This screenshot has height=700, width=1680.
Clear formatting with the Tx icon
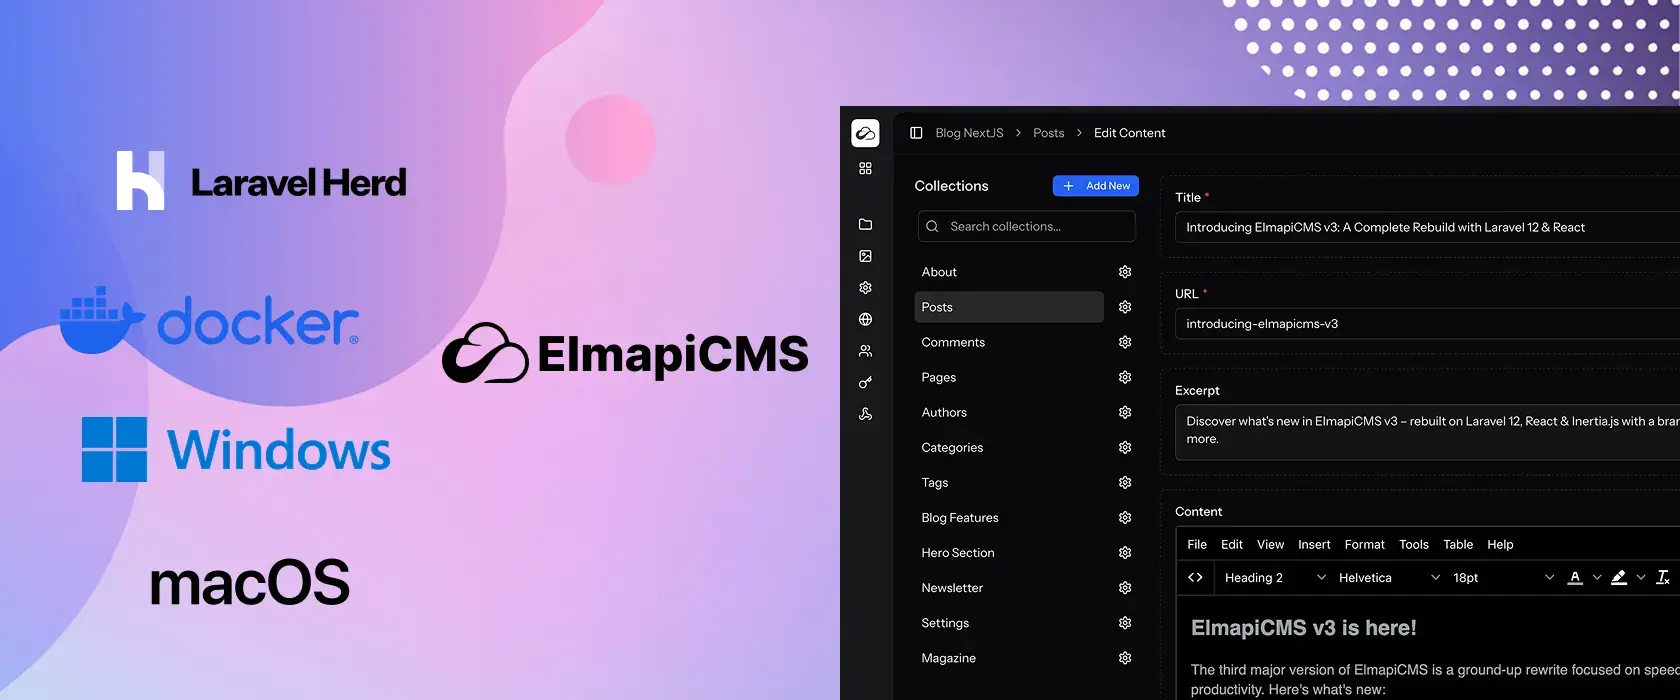tap(1663, 577)
